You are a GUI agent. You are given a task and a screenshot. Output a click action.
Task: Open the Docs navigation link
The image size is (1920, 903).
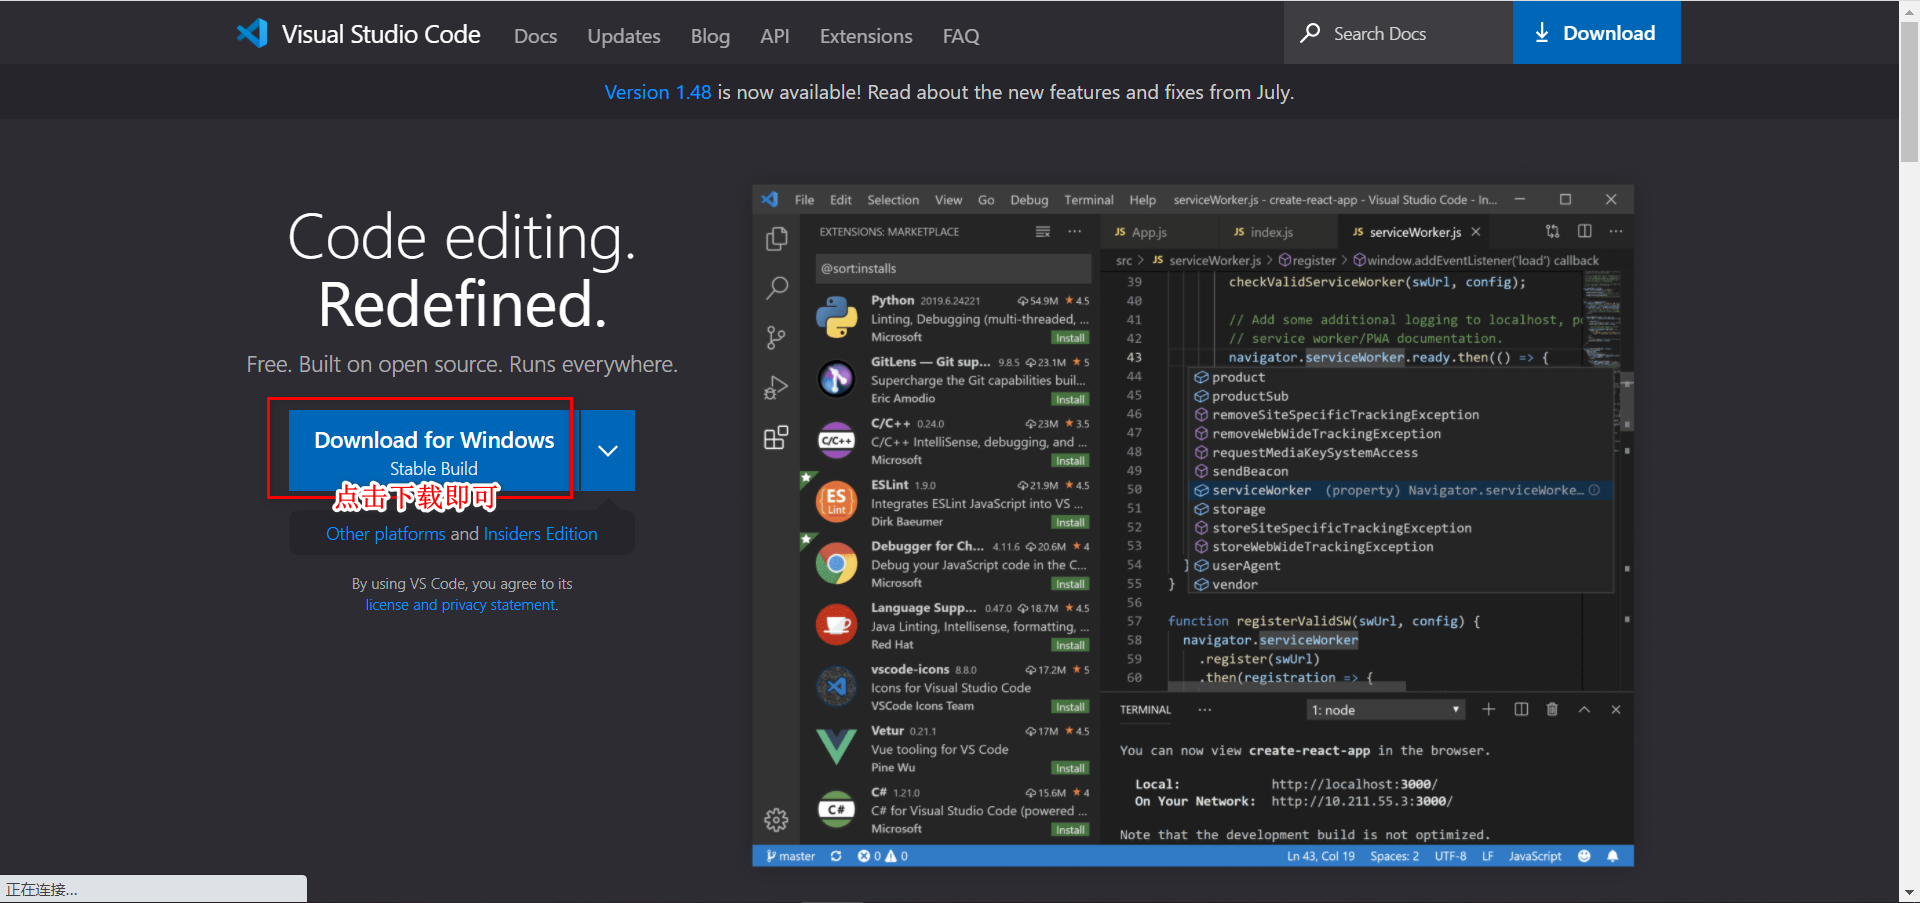click(535, 36)
